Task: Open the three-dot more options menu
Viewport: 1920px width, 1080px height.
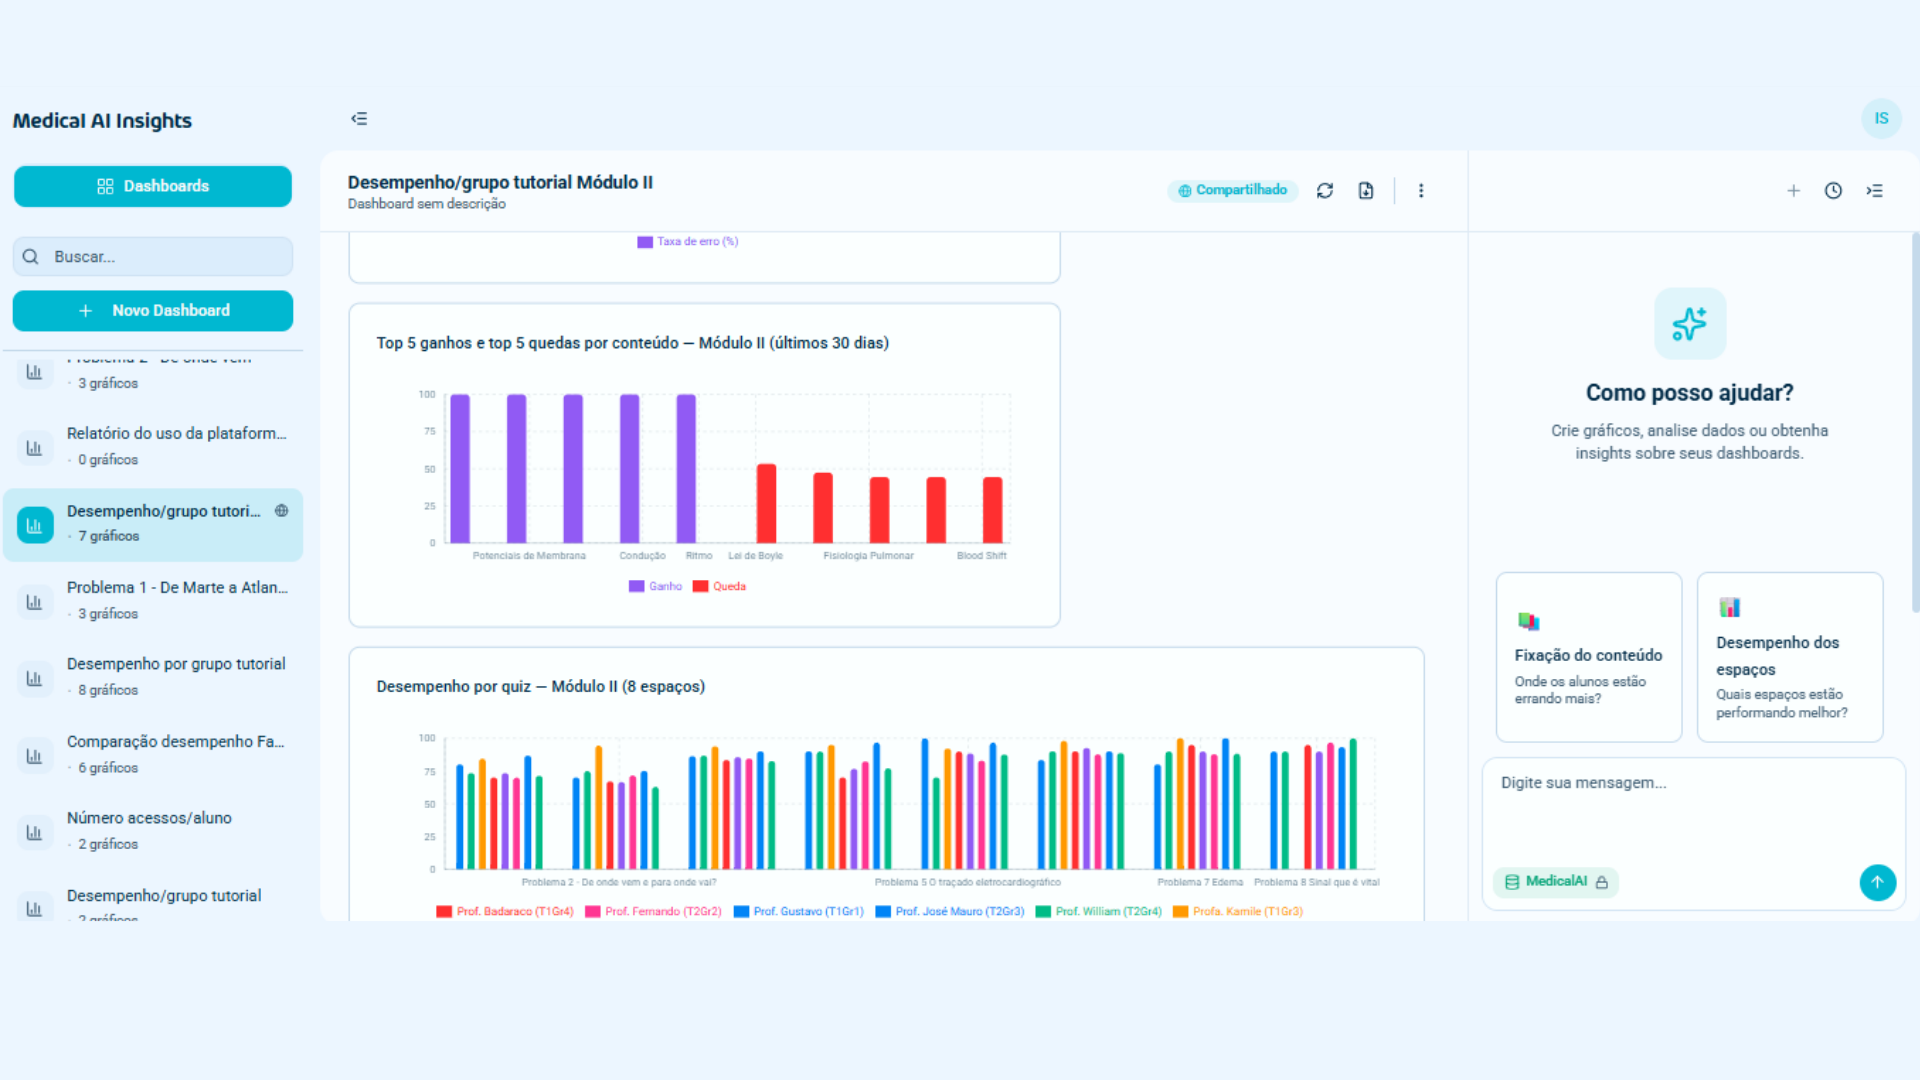Action: click(x=1421, y=190)
